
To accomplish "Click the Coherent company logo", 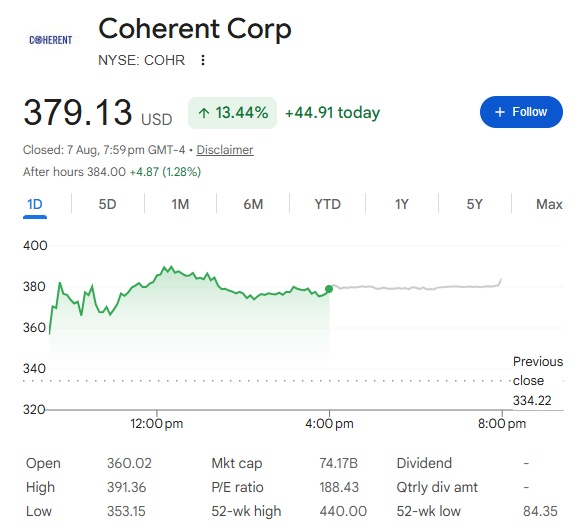I will coord(51,40).
